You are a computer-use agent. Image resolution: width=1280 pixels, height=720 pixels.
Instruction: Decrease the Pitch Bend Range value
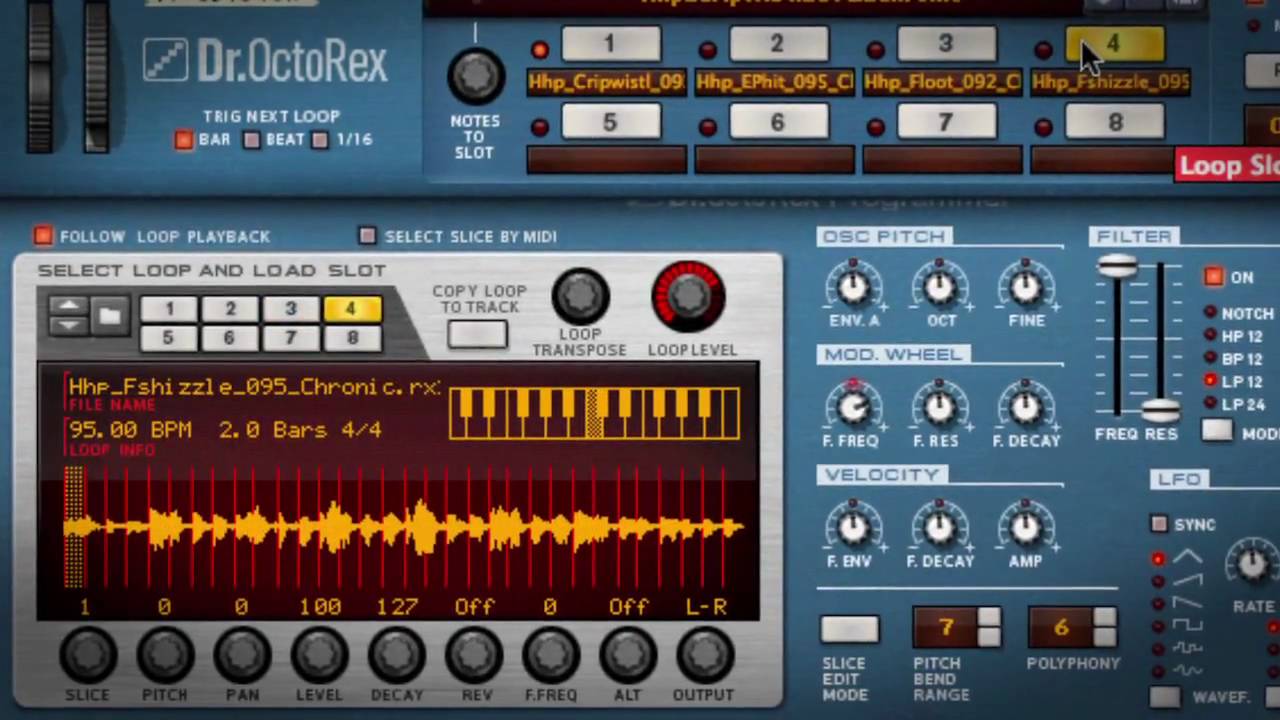pyautogui.click(x=988, y=638)
